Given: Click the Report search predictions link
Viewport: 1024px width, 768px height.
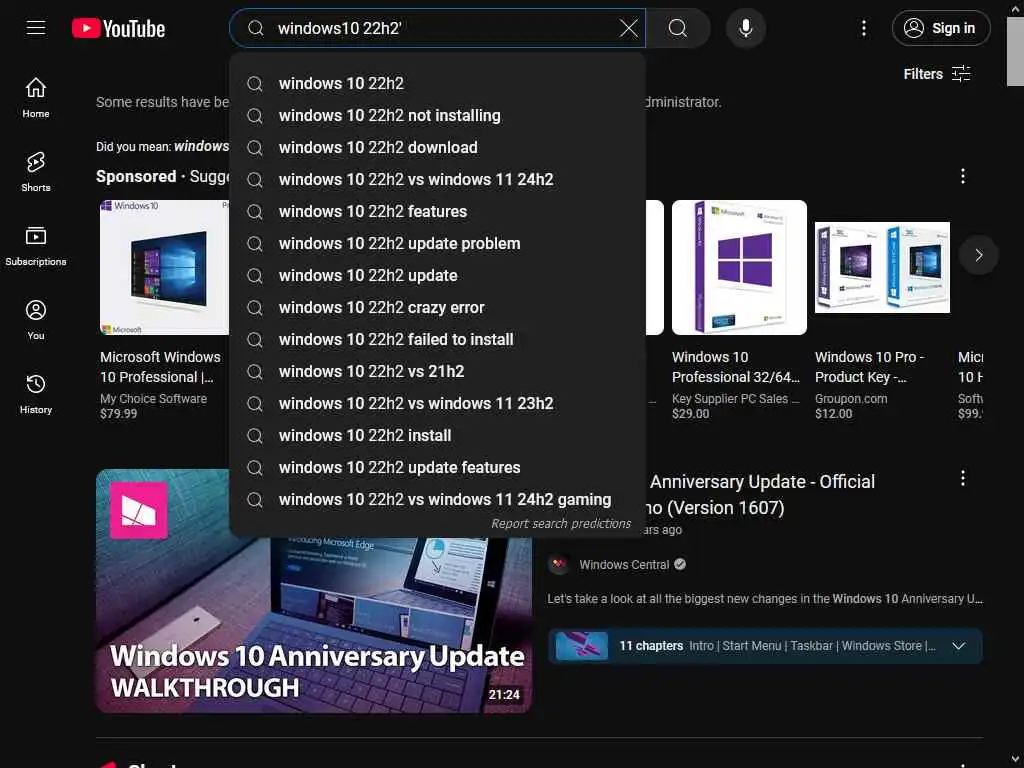Looking at the screenshot, I should click(x=560, y=524).
